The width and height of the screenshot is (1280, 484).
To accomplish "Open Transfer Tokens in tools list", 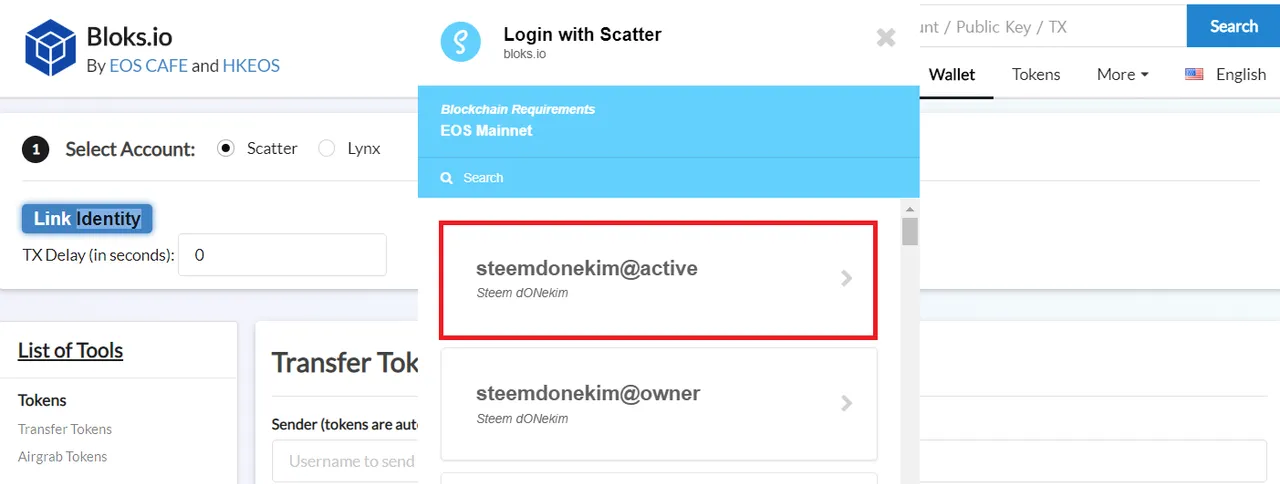I will 65,429.
